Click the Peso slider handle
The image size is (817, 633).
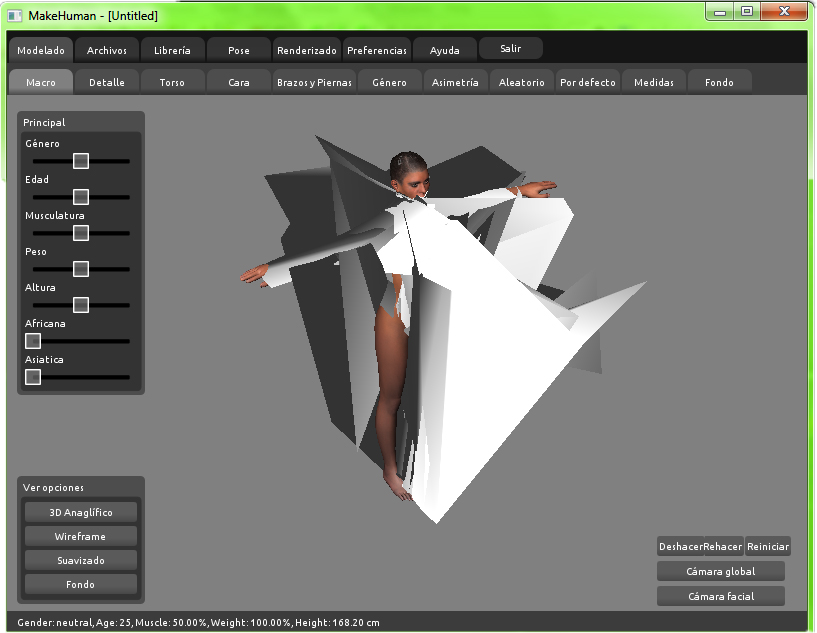tap(81, 269)
